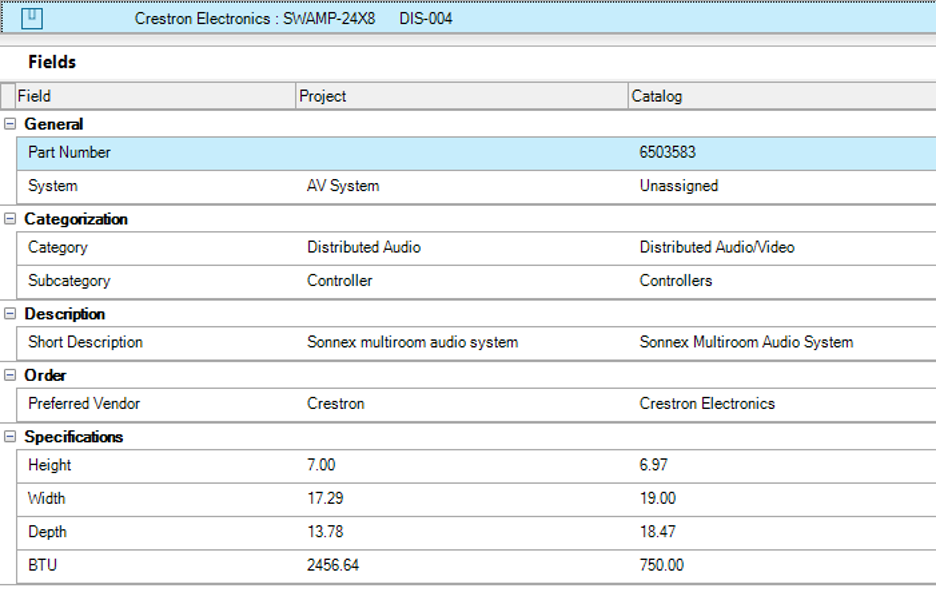
Task: Click the Distributed Audio/Video catalog value
Action: point(717,248)
